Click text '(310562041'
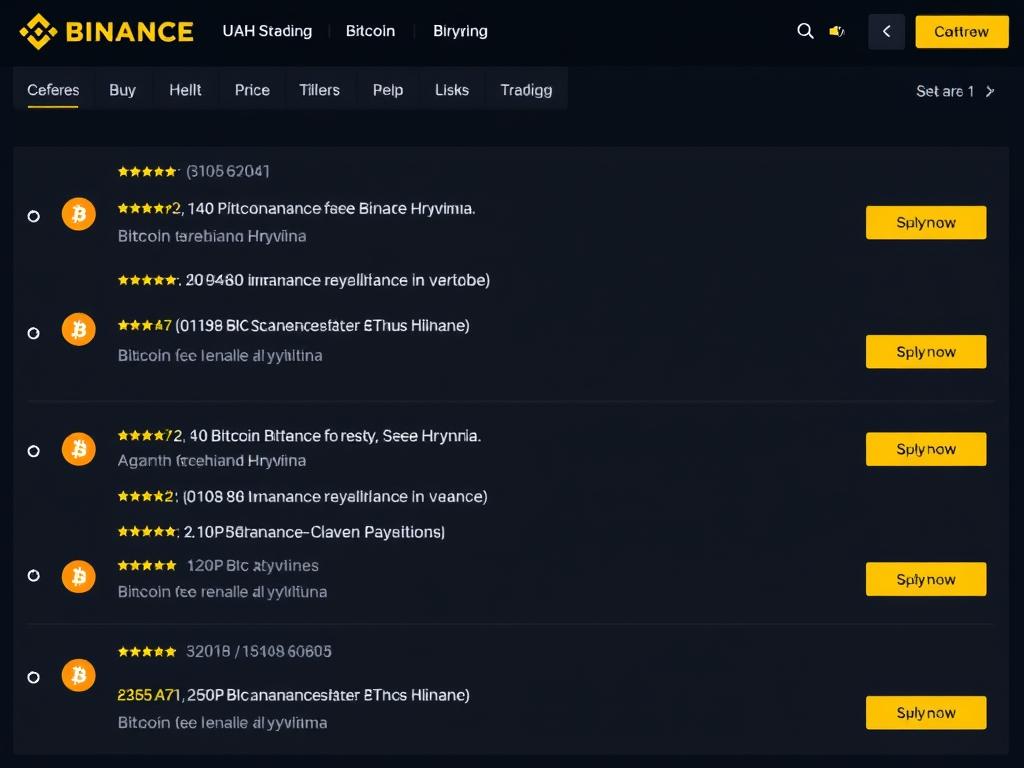Screen dimensions: 1024x768 228,172
